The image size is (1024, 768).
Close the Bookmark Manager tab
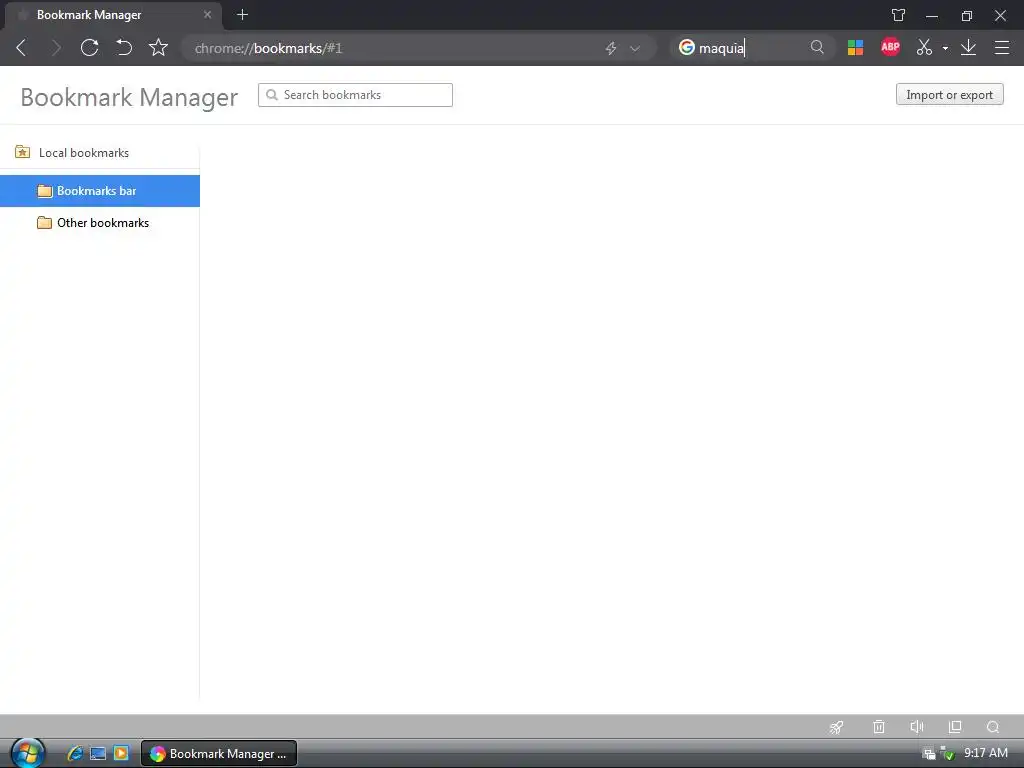point(207,14)
